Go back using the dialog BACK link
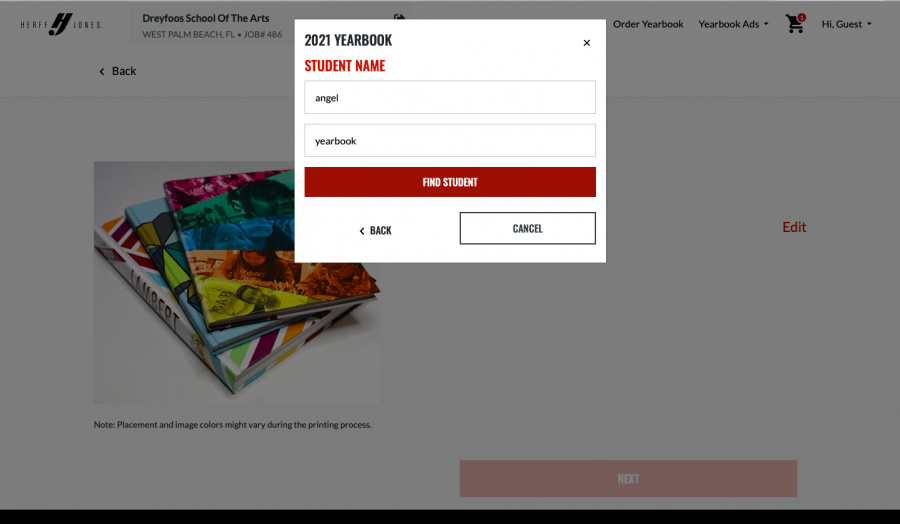The height and width of the screenshot is (524, 900). coord(375,231)
